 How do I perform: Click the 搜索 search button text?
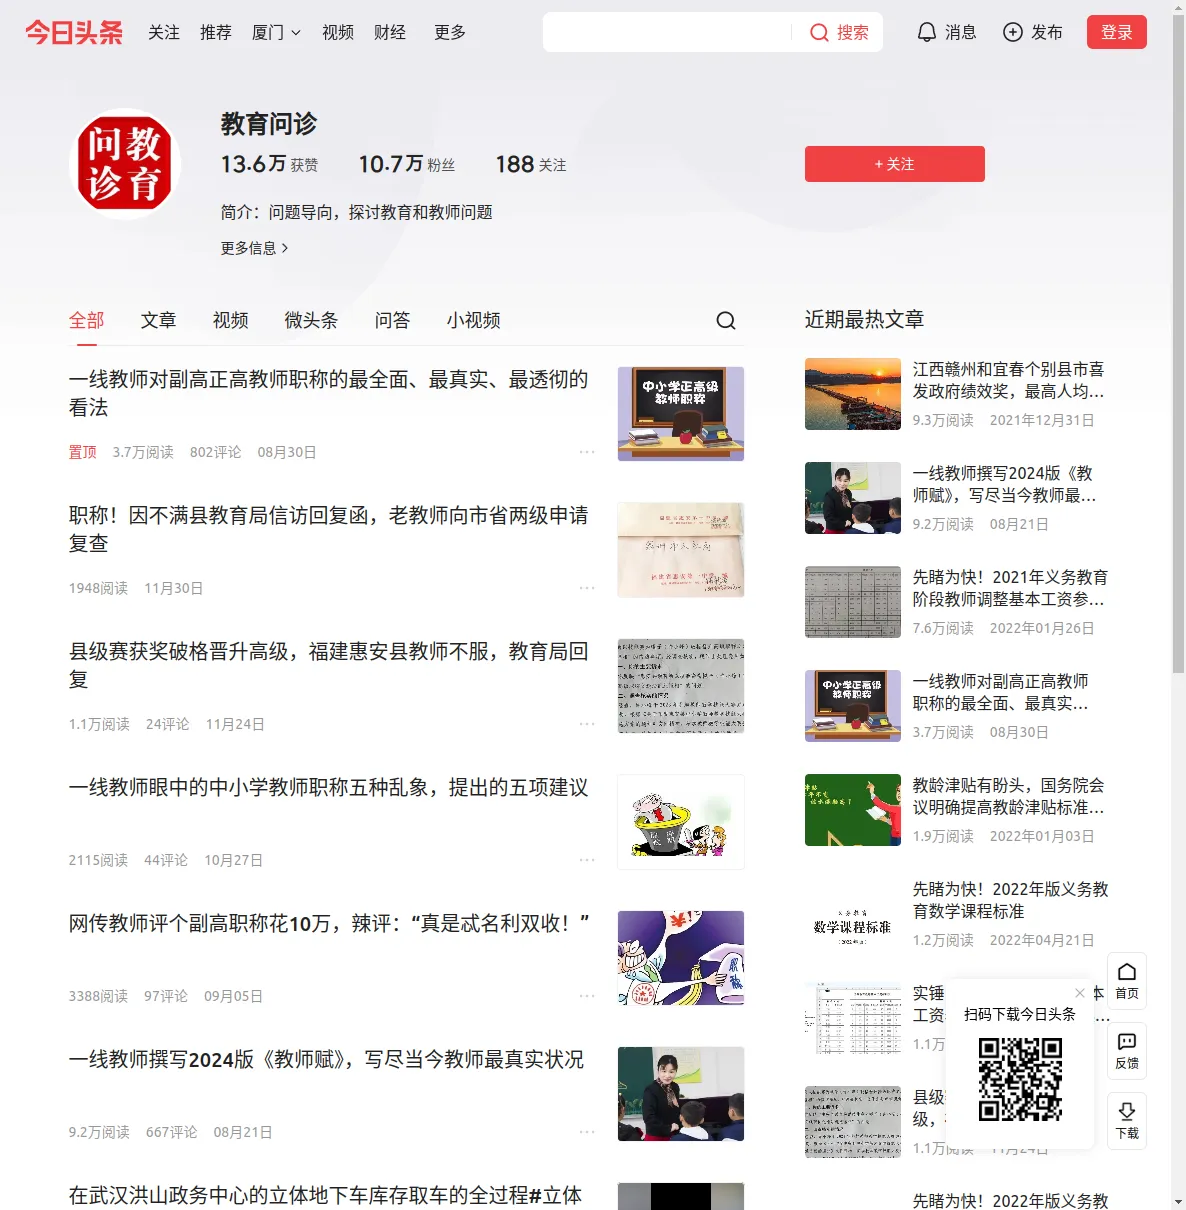(853, 33)
